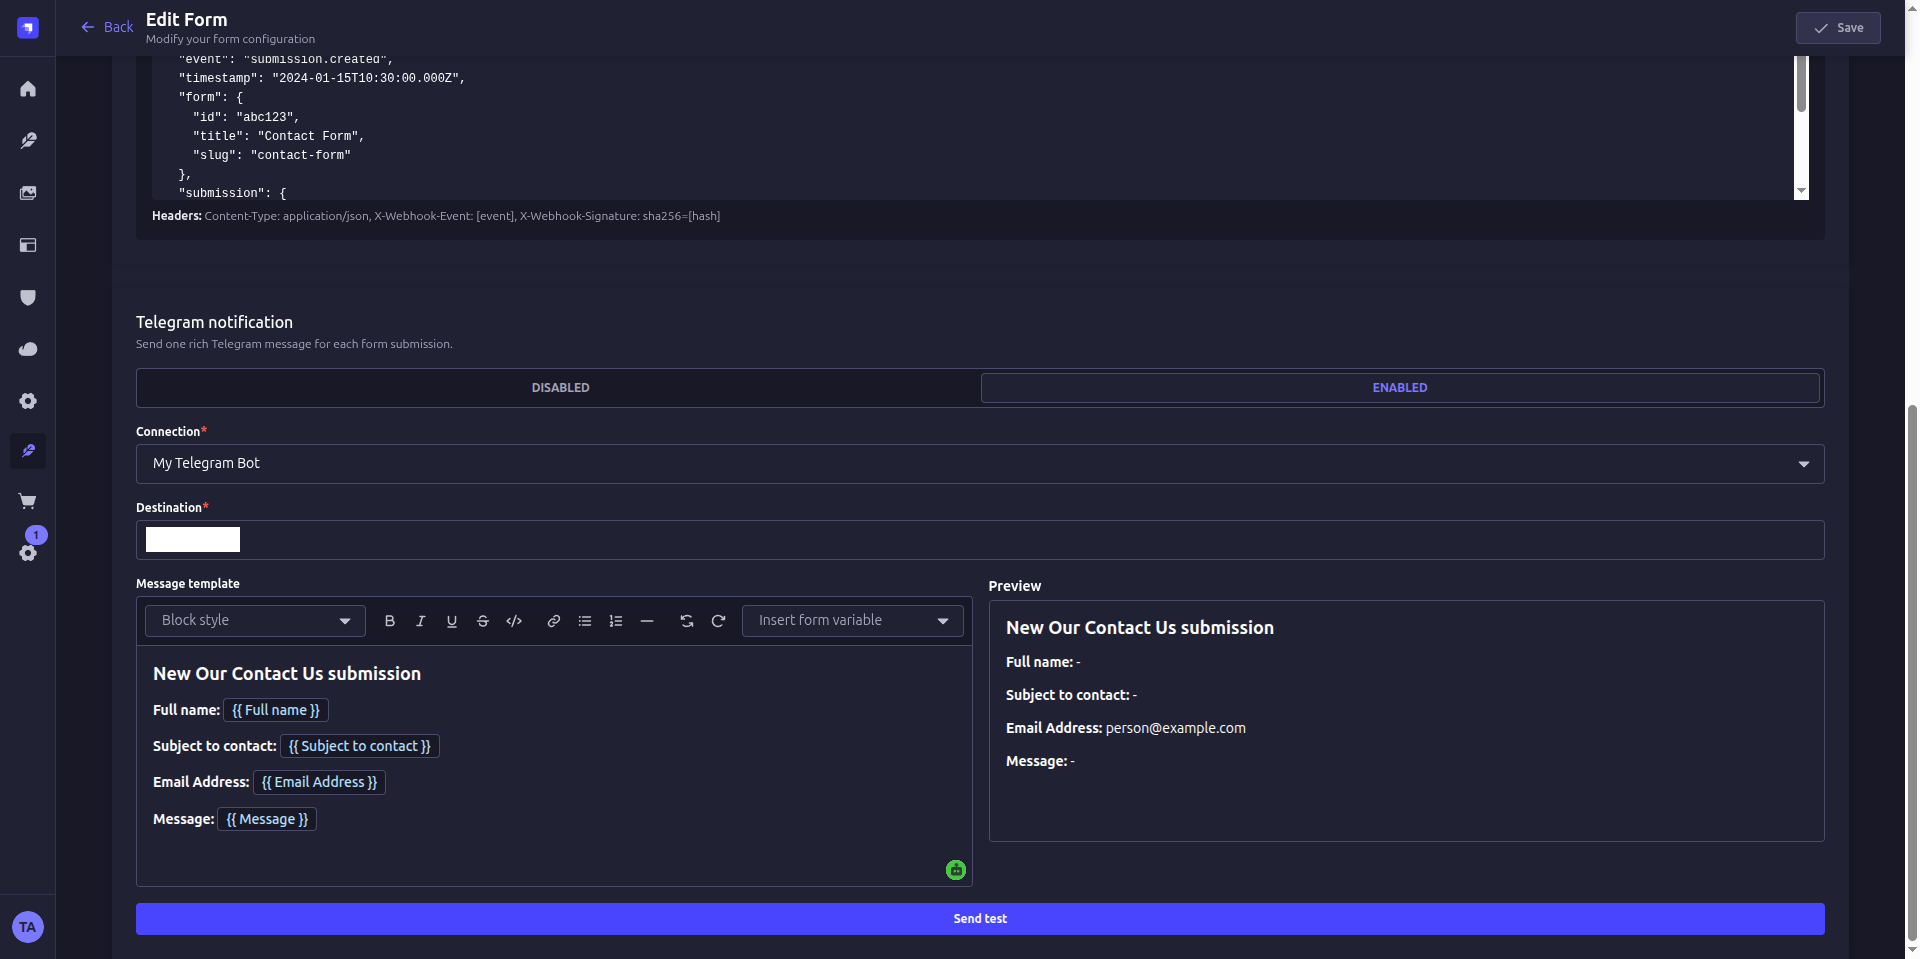The image size is (1920, 959).
Task: Undo last edit in template
Action: [x=687, y=621]
